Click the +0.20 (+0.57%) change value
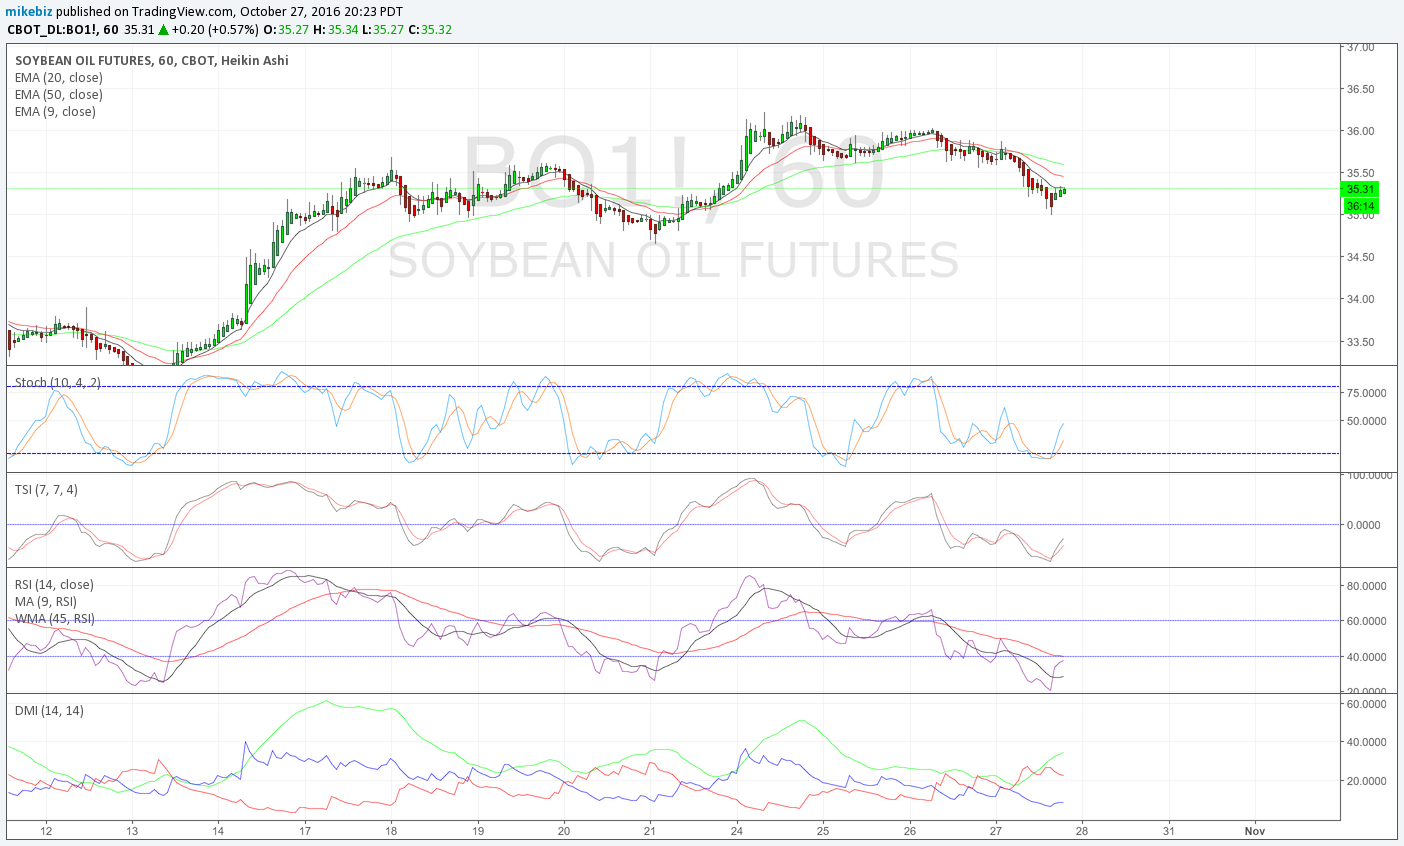 [215, 29]
